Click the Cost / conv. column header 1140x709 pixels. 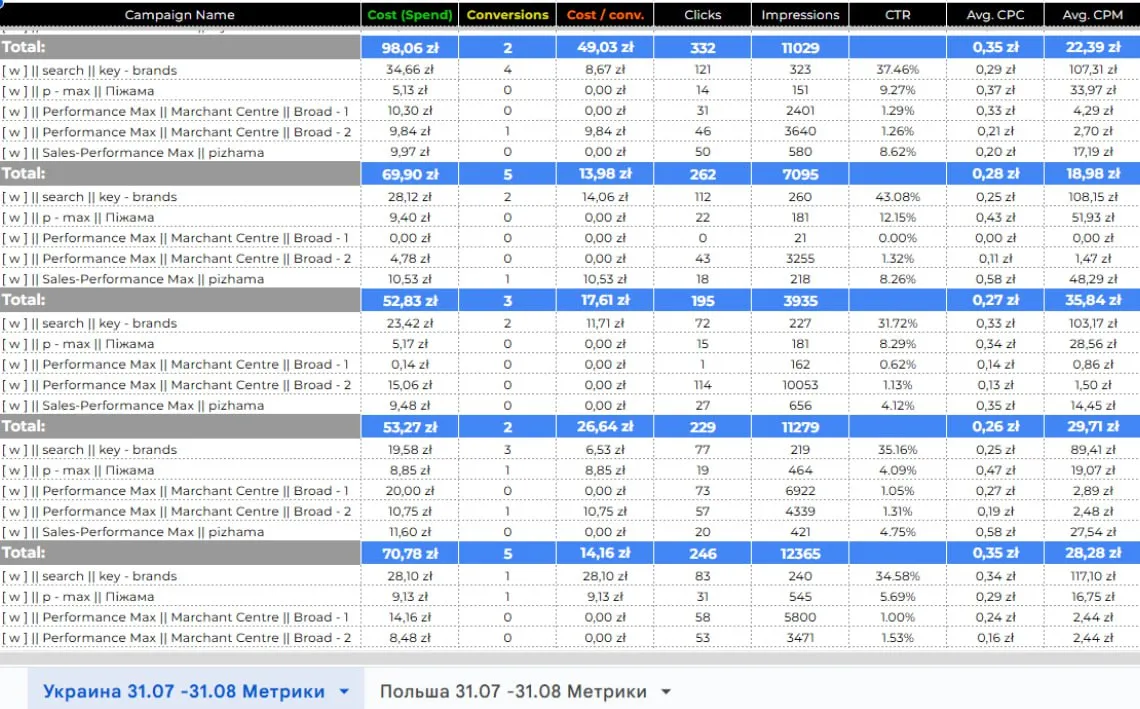click(x=605, y=15)
